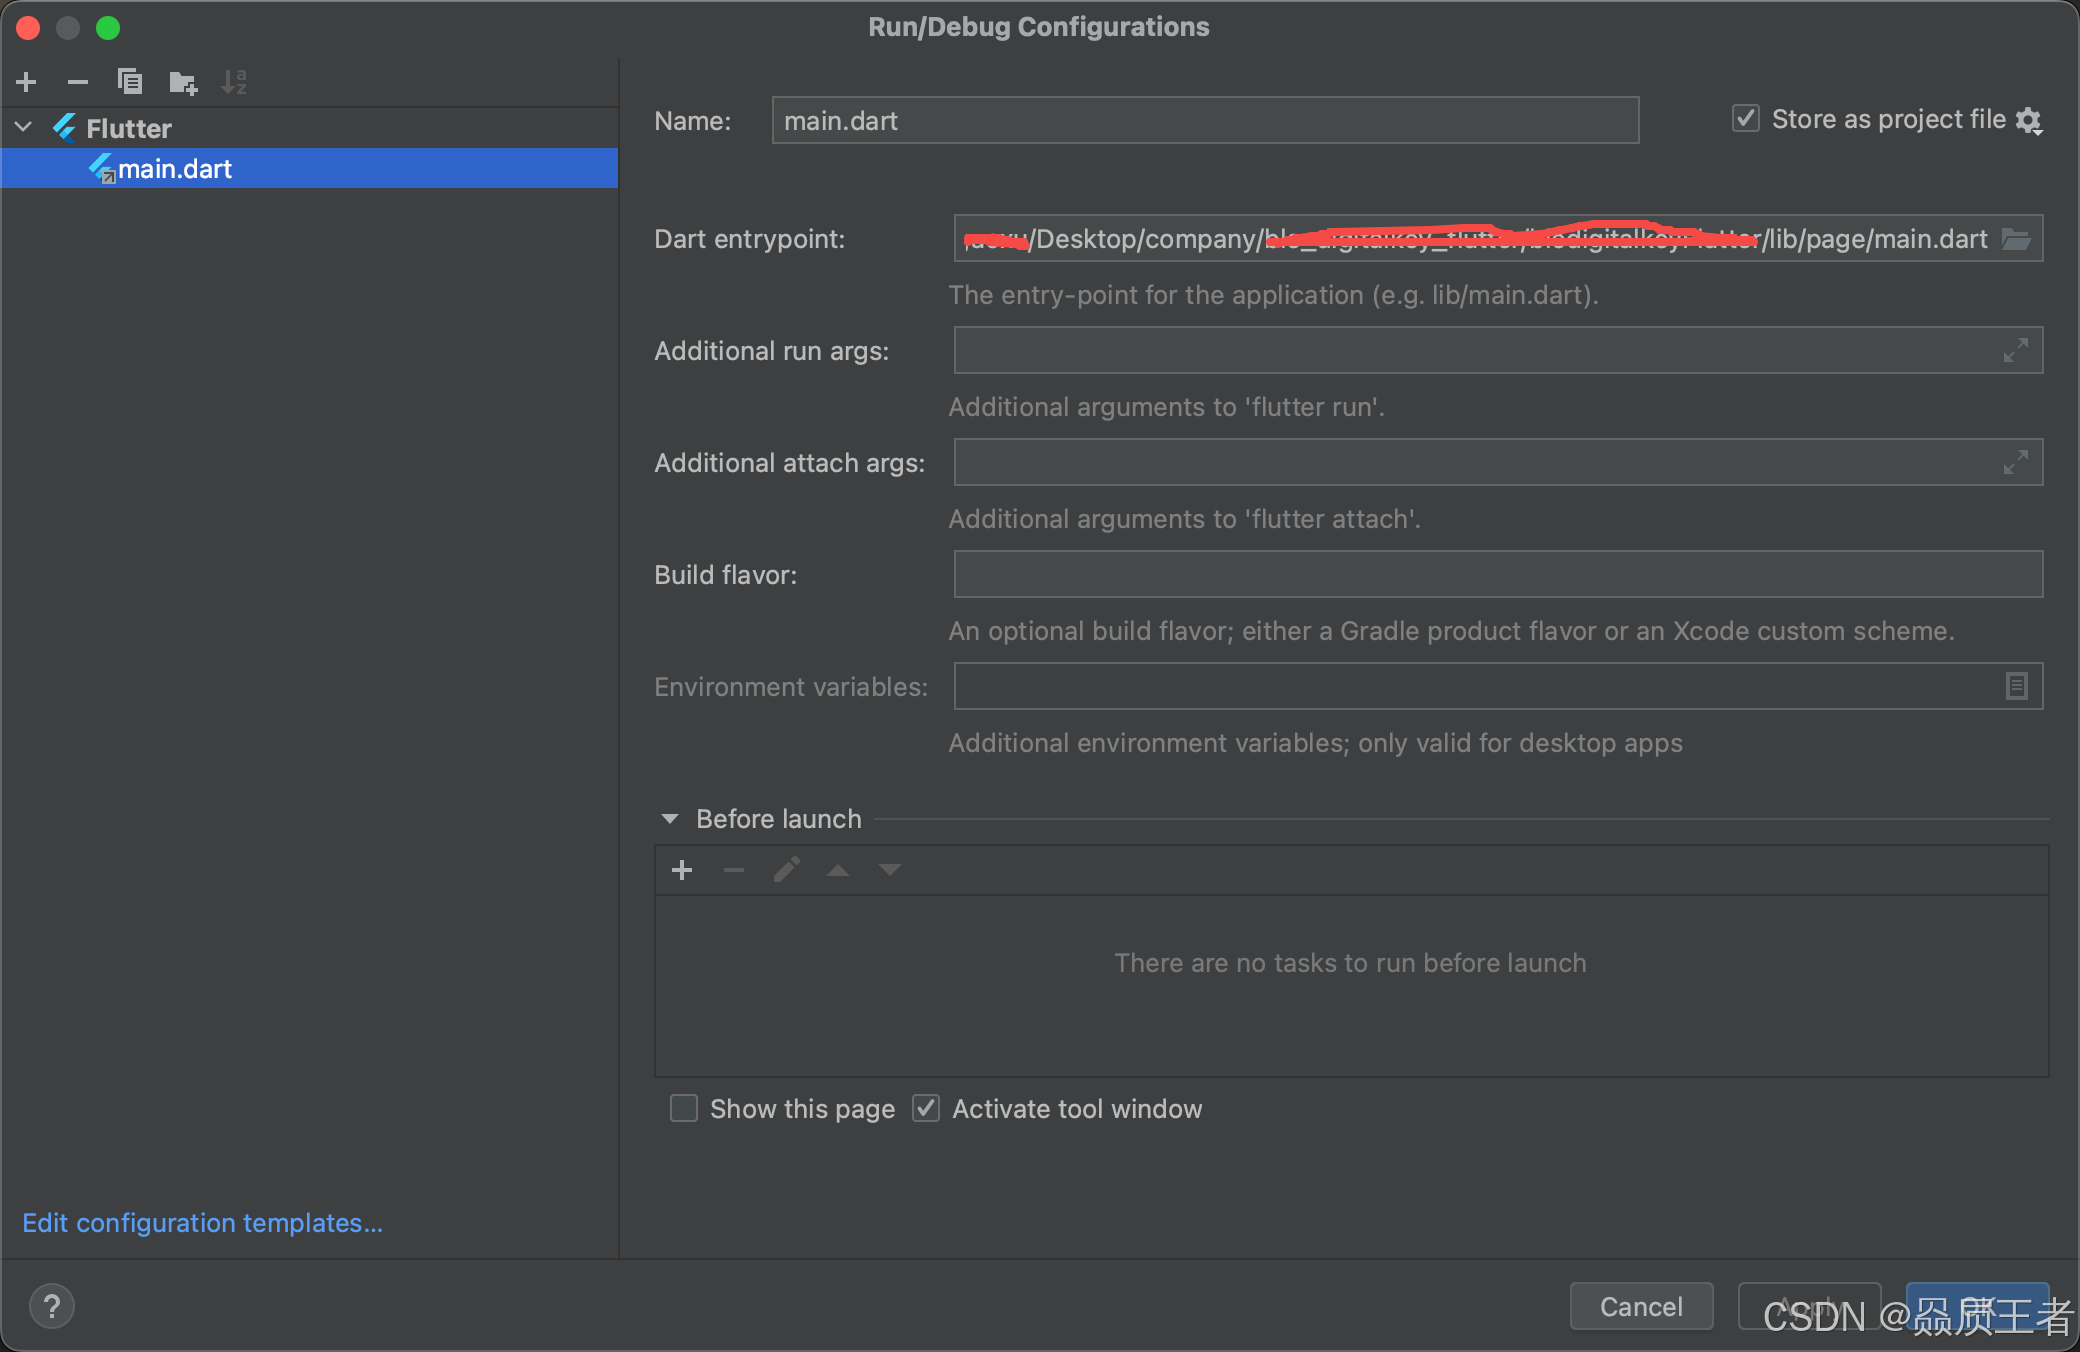The height and width of the screenshot is (1352, 2080).
Task: Open project file storage settings gear
Action: tap(2029, 121)
